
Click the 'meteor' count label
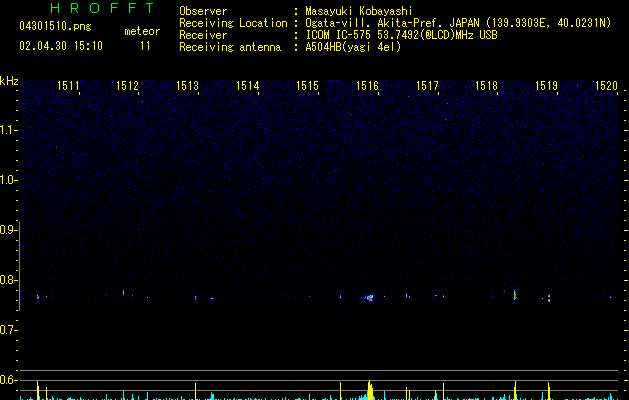(142, 31)
